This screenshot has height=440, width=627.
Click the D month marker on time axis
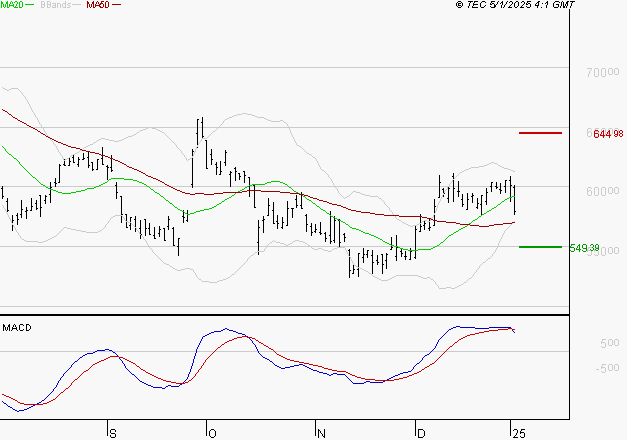[x=421, y=433]
